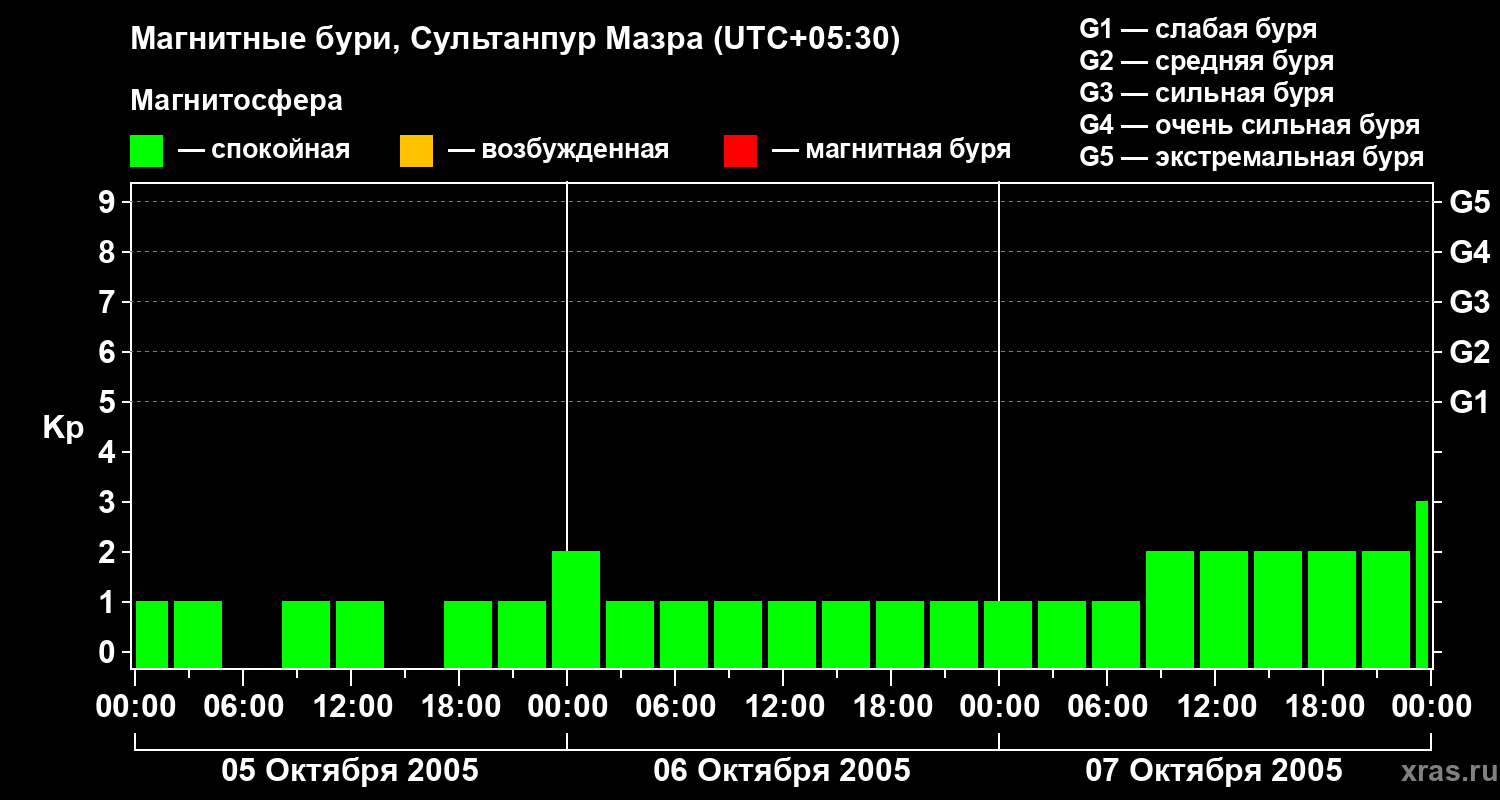
Task: Click the '05 Октября 2005' date label
Action: 350,771
